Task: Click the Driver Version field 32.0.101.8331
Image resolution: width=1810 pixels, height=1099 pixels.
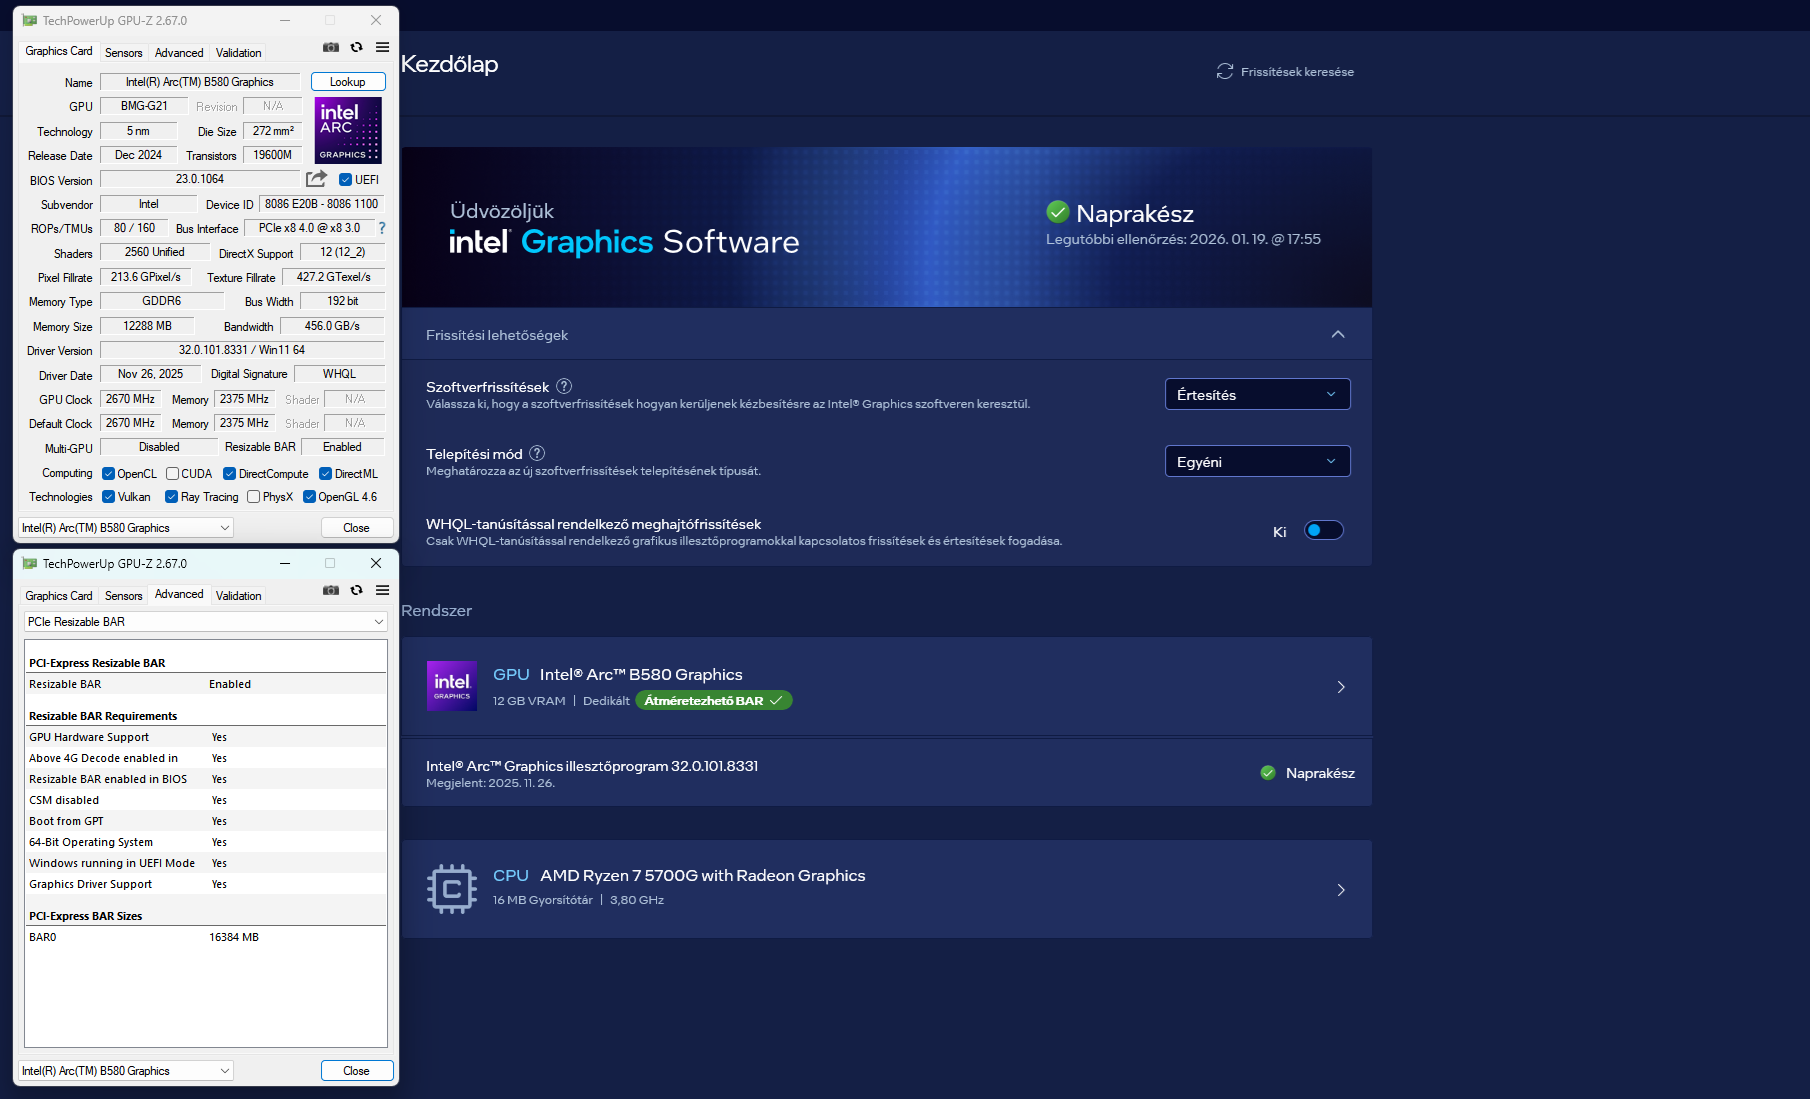Action: coord(242,350)
